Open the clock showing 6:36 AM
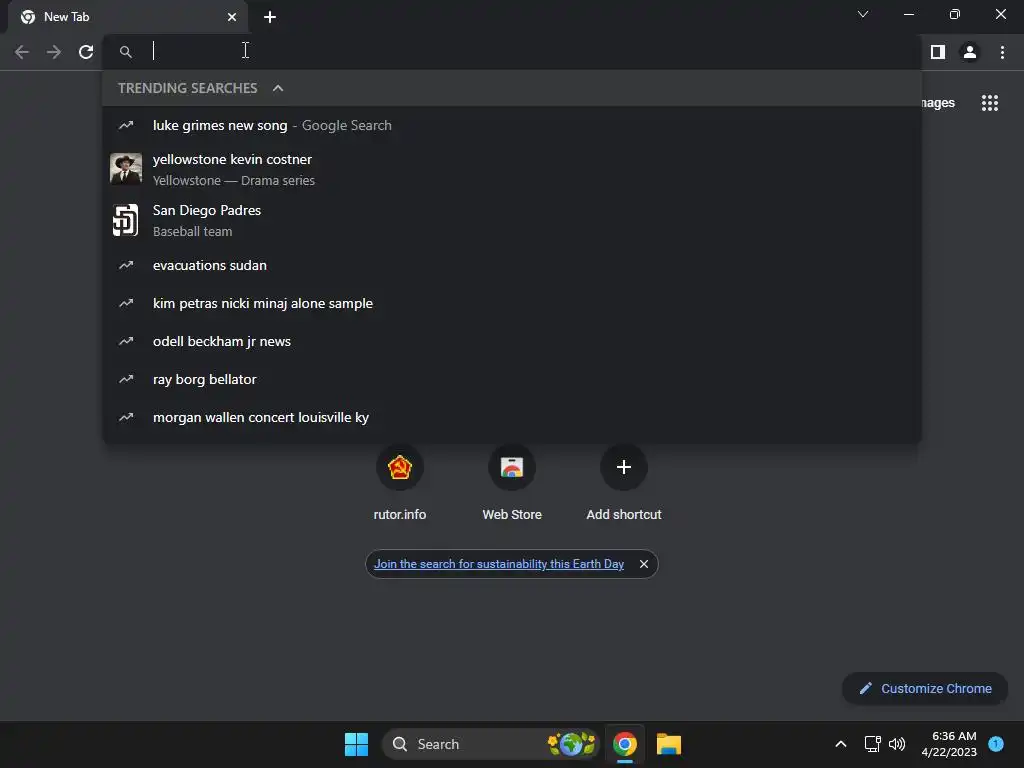This screenshot has width=1024, height=768. point(949,744)
